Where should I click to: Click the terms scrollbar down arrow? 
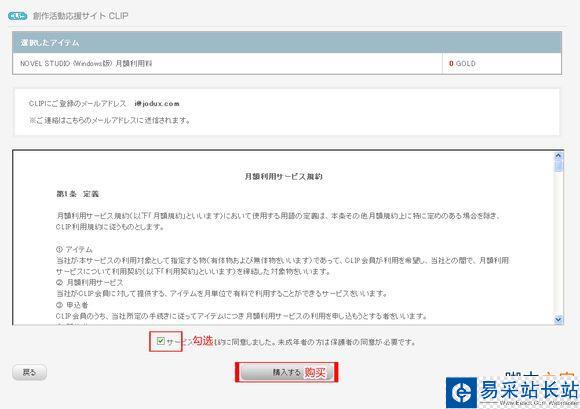point(559,319)
